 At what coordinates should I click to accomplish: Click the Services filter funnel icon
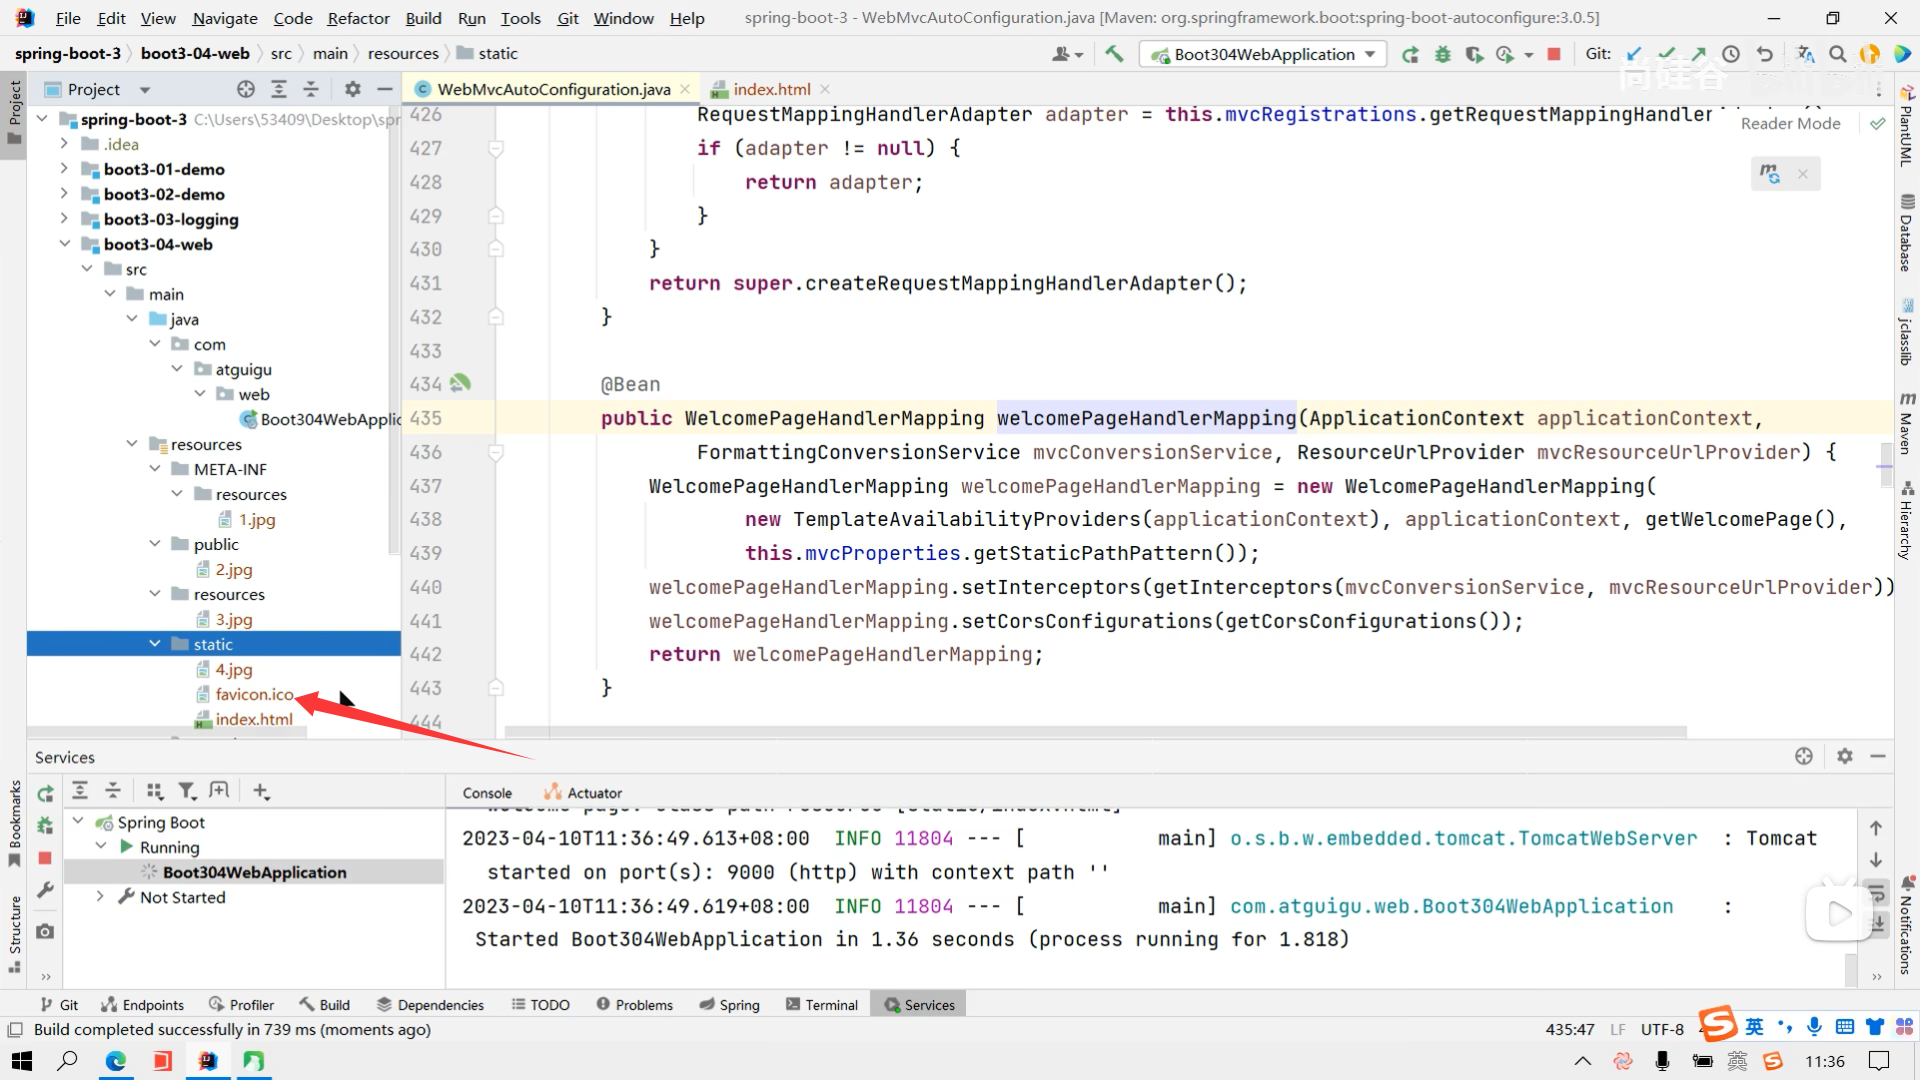tap(187, 791)
